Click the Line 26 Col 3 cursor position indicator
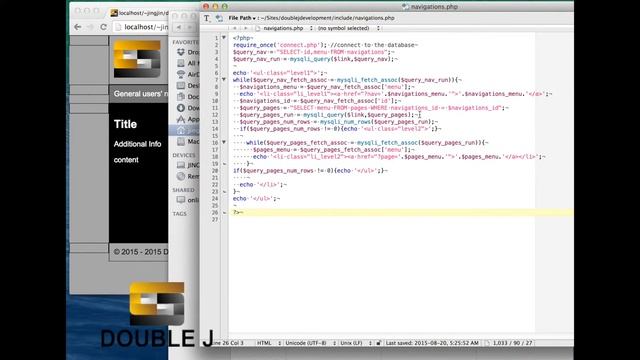 coord(228,343)
